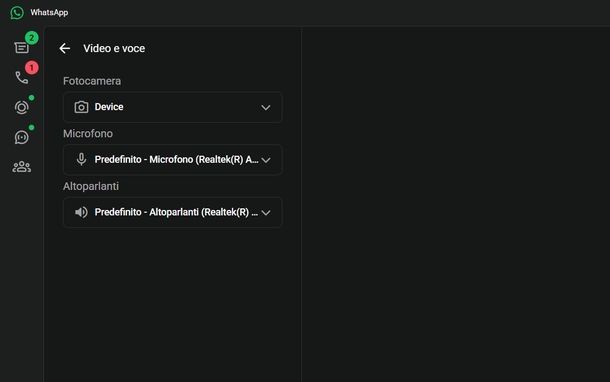Click the 'WhatsApp' title text
Screen dimensions: 610x382
pos(49,12)
